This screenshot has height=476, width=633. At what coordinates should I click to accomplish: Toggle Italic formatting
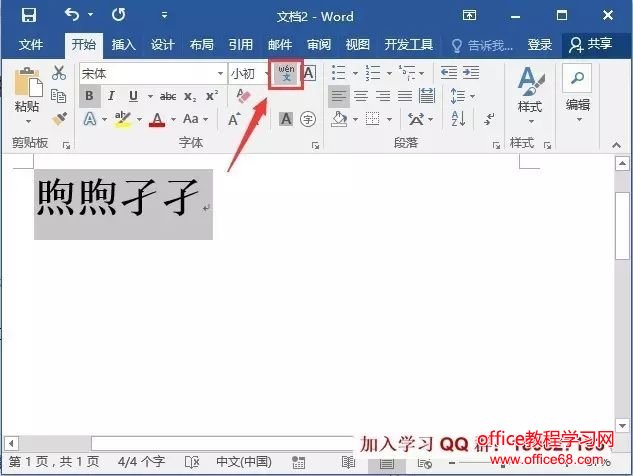111,96
